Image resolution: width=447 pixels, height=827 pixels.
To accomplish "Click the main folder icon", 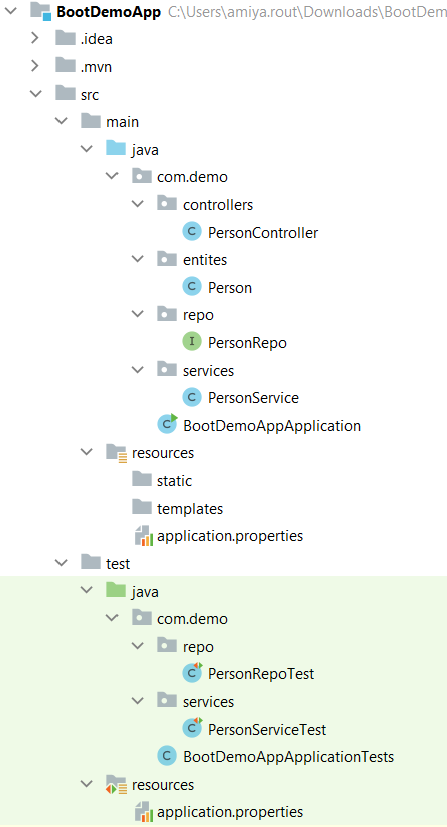I will coord(91,121).
